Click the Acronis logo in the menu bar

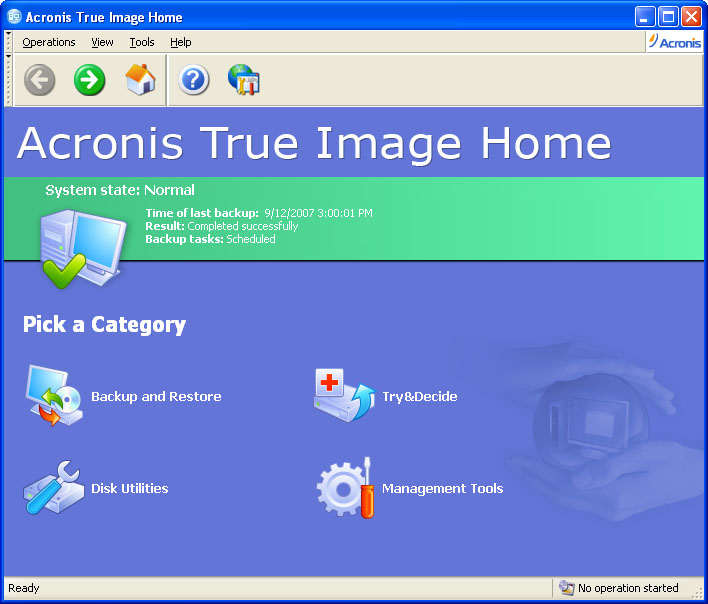click(x=675, y=42)
